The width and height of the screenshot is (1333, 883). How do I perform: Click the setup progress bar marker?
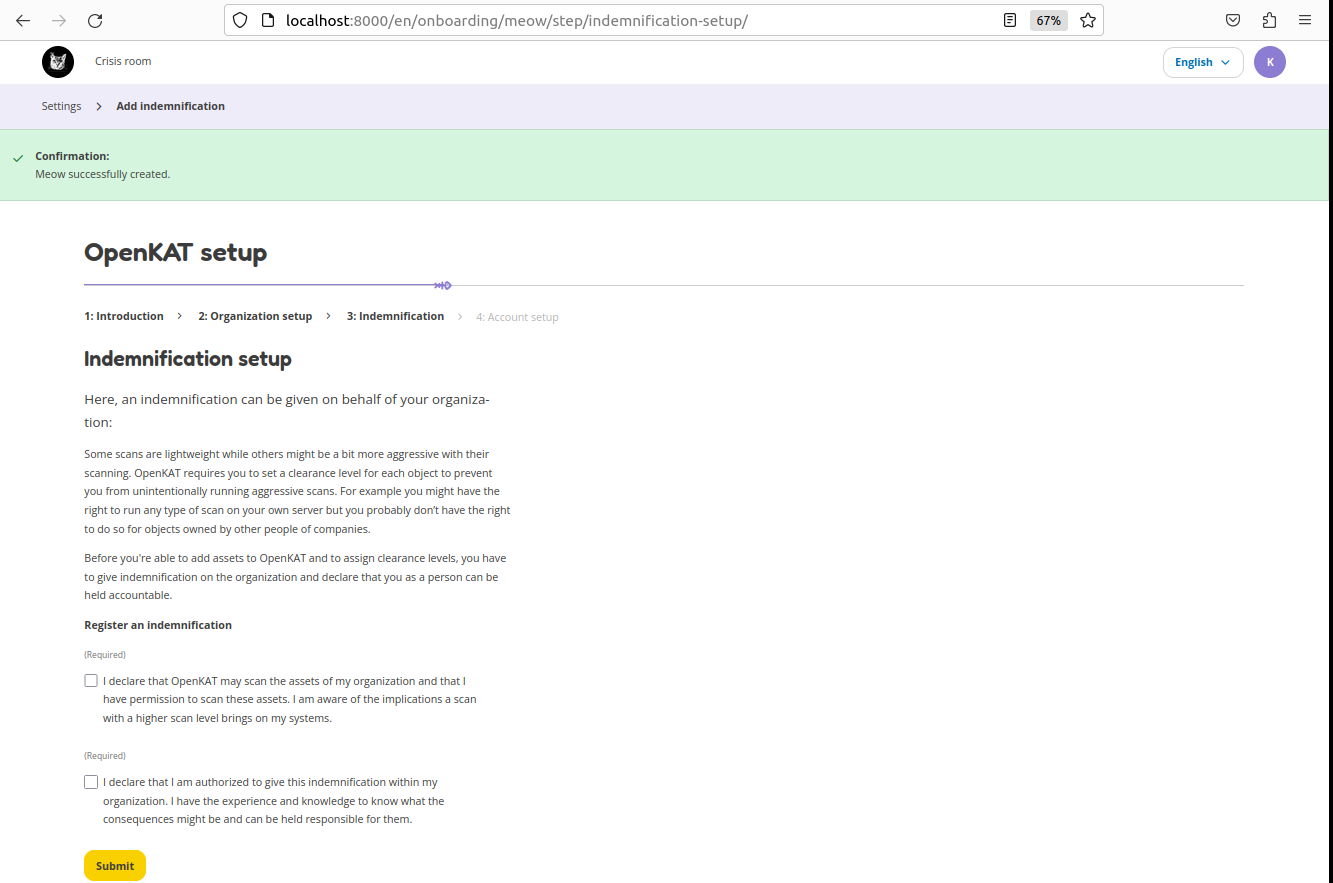[x=443, y=286]
